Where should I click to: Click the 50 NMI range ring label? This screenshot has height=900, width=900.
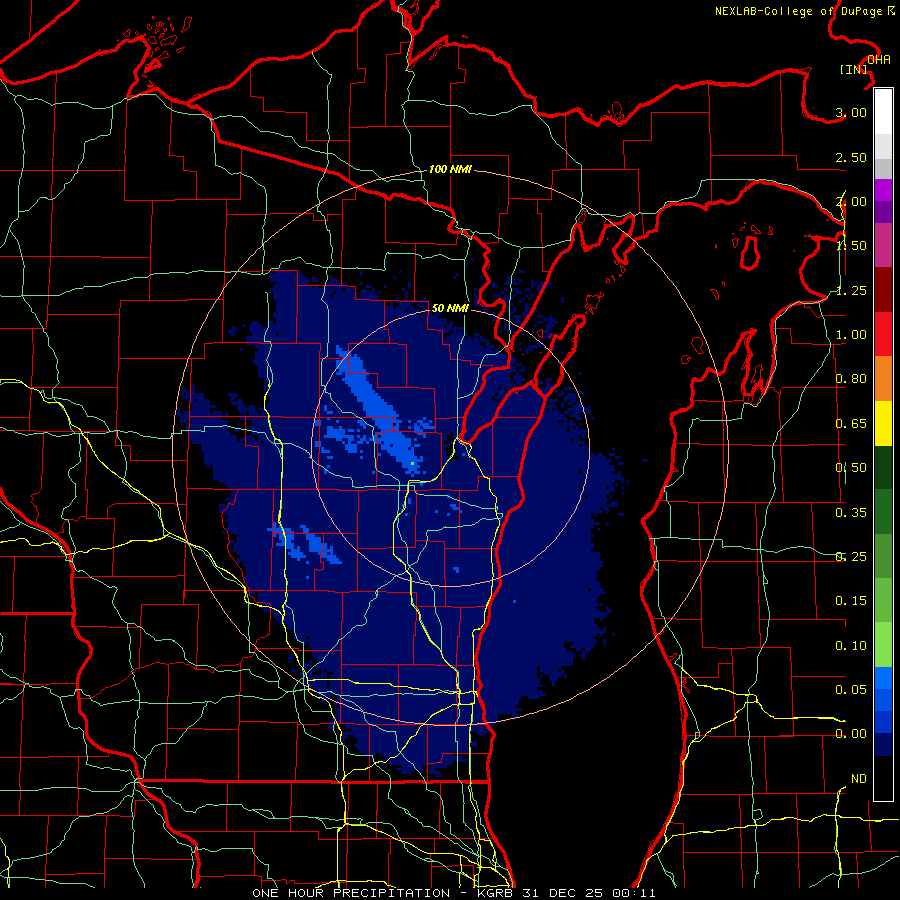tap(450, 308)
